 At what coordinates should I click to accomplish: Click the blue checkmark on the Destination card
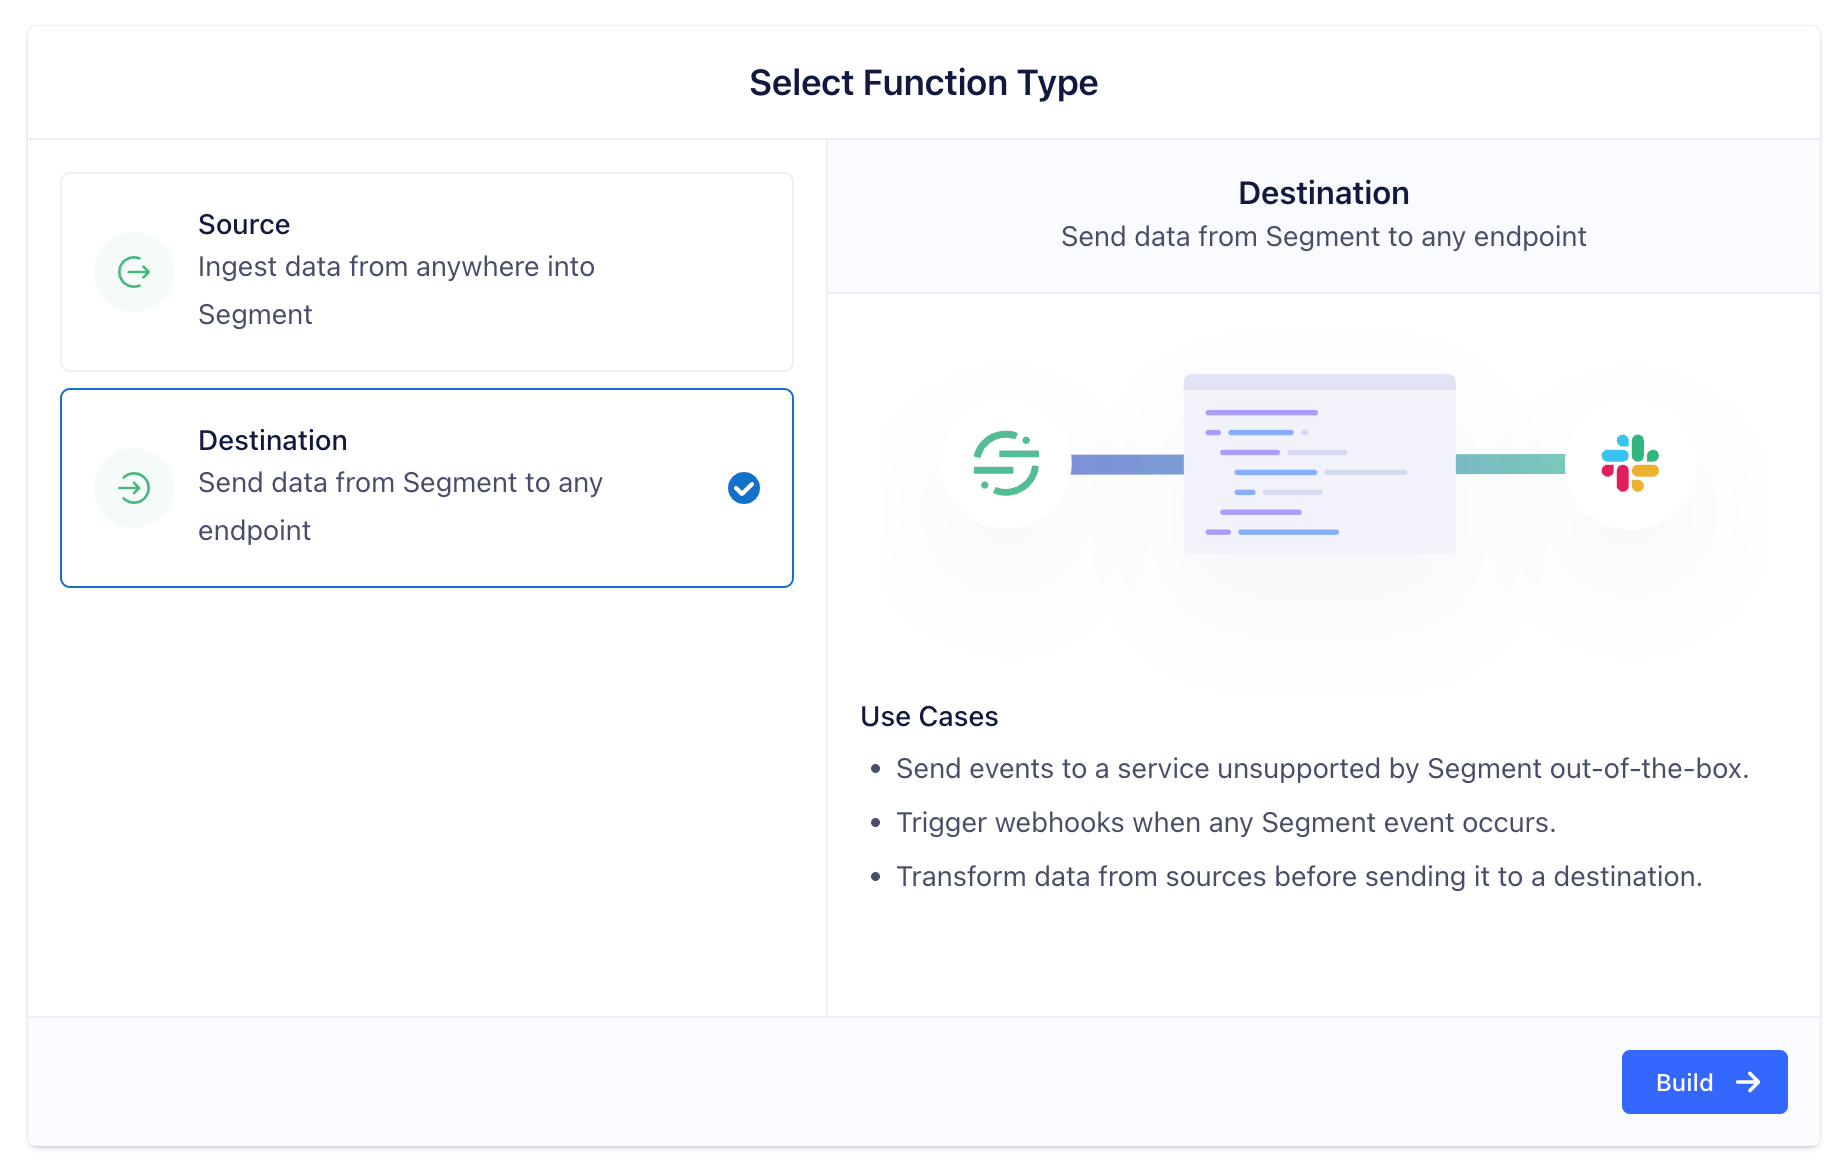point(743,488)
